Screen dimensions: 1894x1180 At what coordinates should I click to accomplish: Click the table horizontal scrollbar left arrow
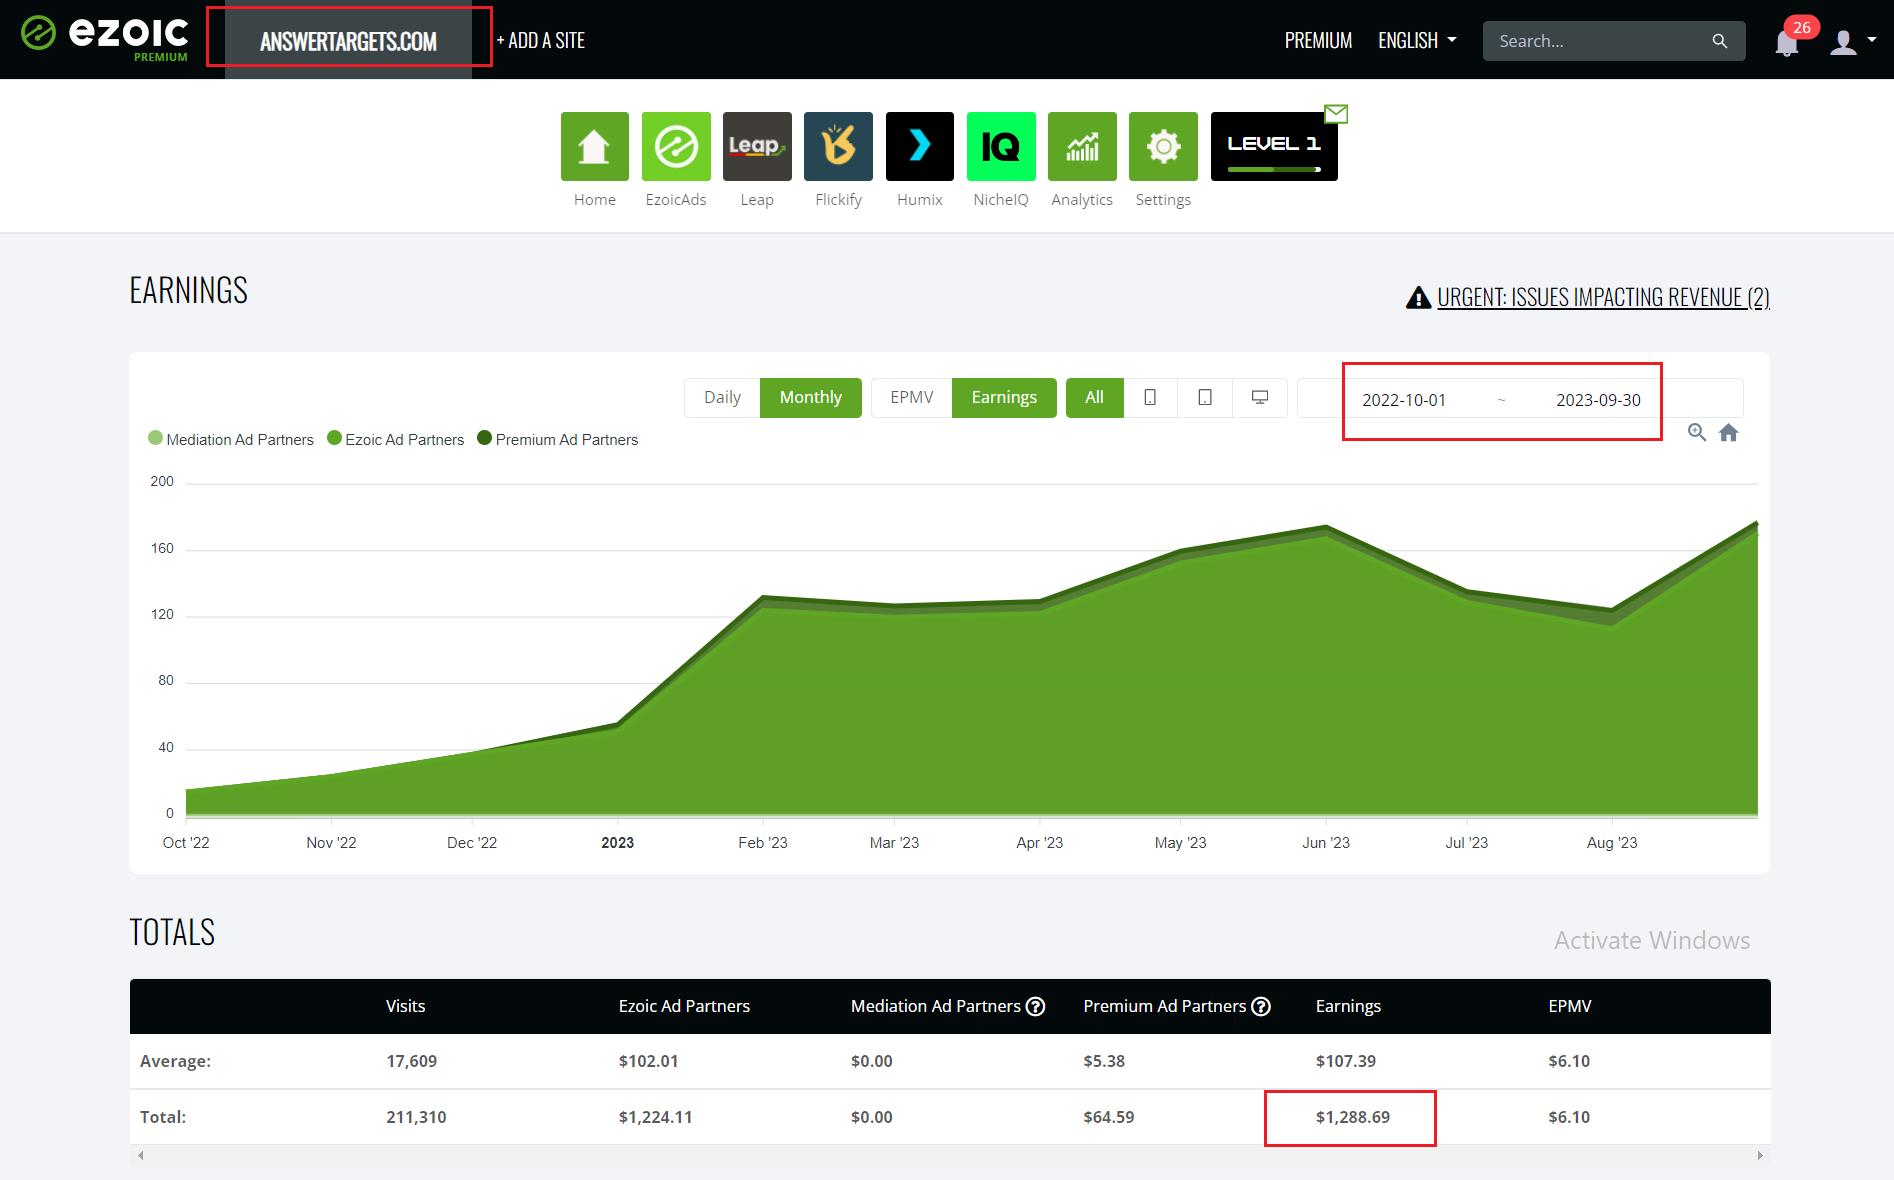pos(141,1155)
